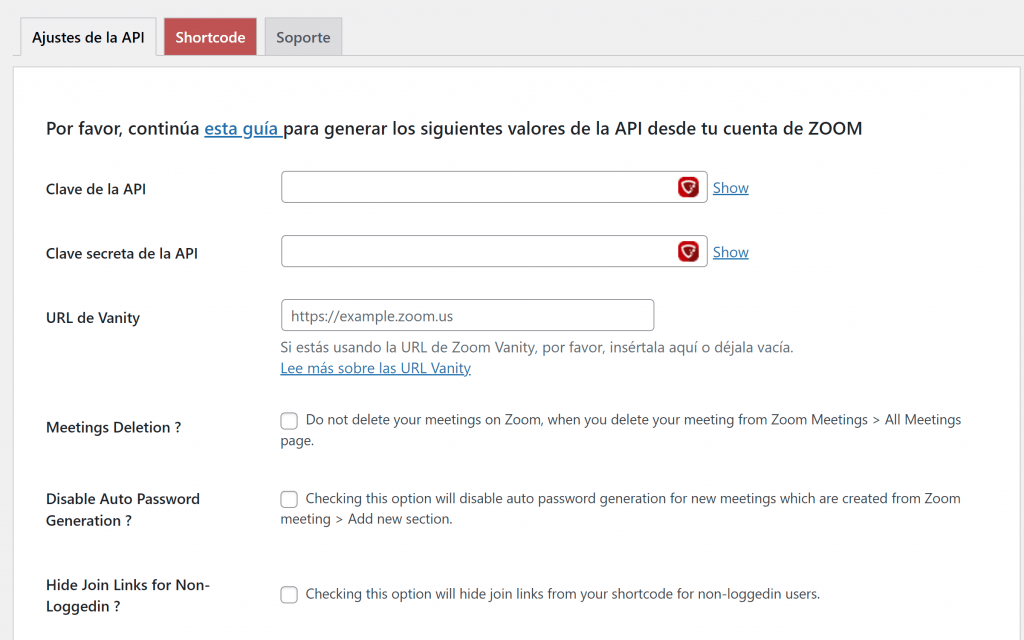Viewport: 1024px width, 640px height.
Task: Select the Ajustes de la API tab
Action: point(88,37)
